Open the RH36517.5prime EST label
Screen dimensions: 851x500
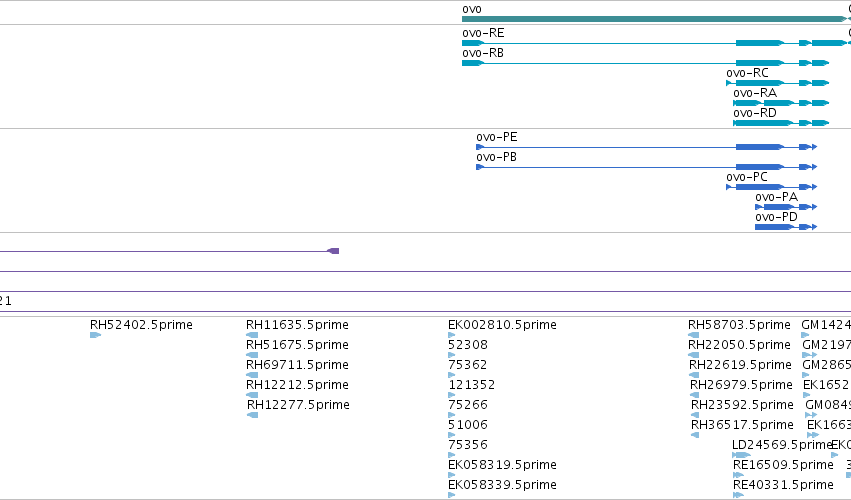tap(742, 425)
